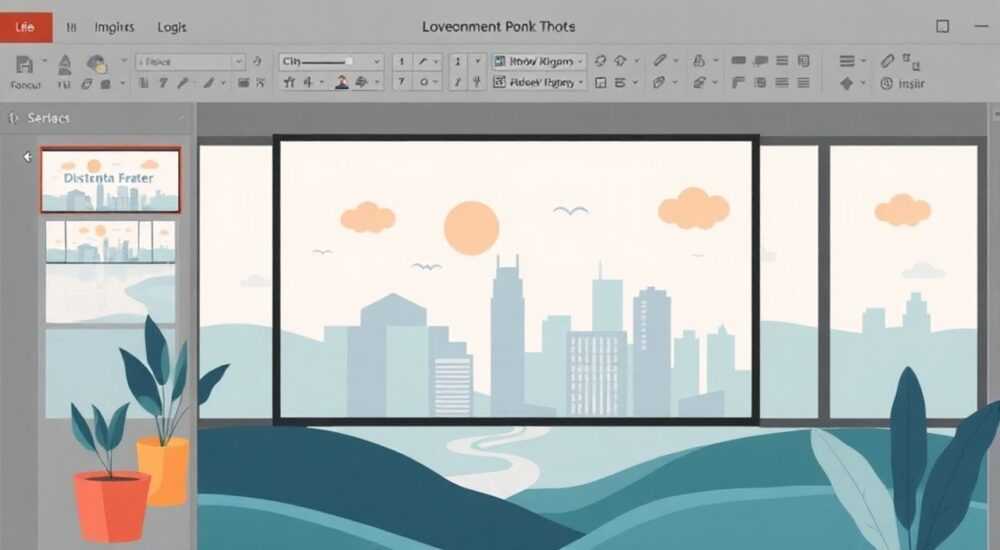Click the city skyline slide in the editing area
This screenshot has height=550, width=1000.
point(516,279)
